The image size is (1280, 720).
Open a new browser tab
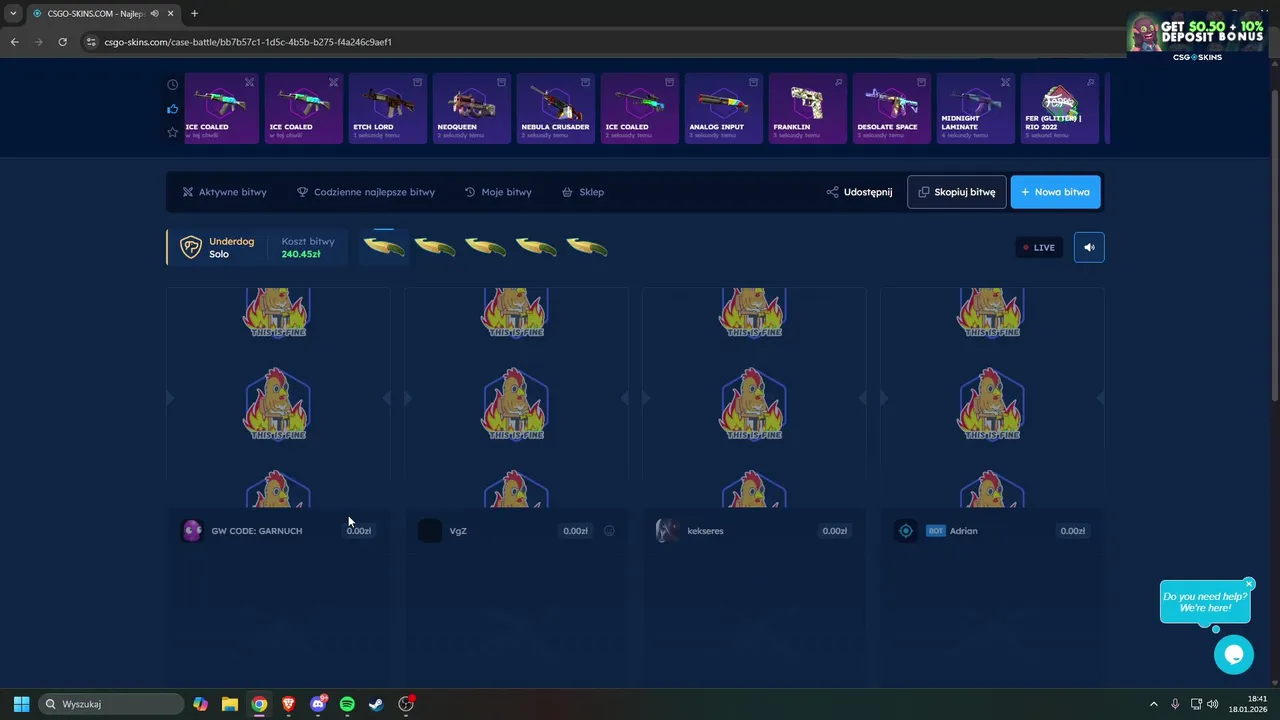[x=194, y=13]
